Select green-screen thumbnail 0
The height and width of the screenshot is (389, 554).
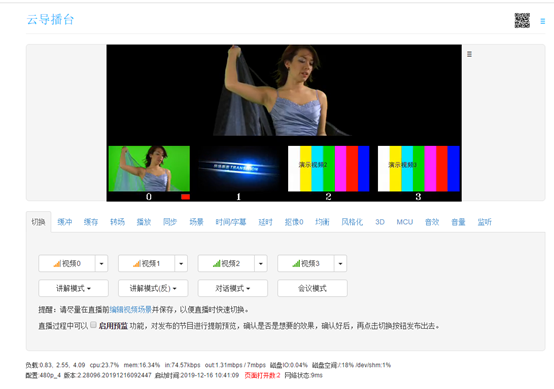click(149, 169)
